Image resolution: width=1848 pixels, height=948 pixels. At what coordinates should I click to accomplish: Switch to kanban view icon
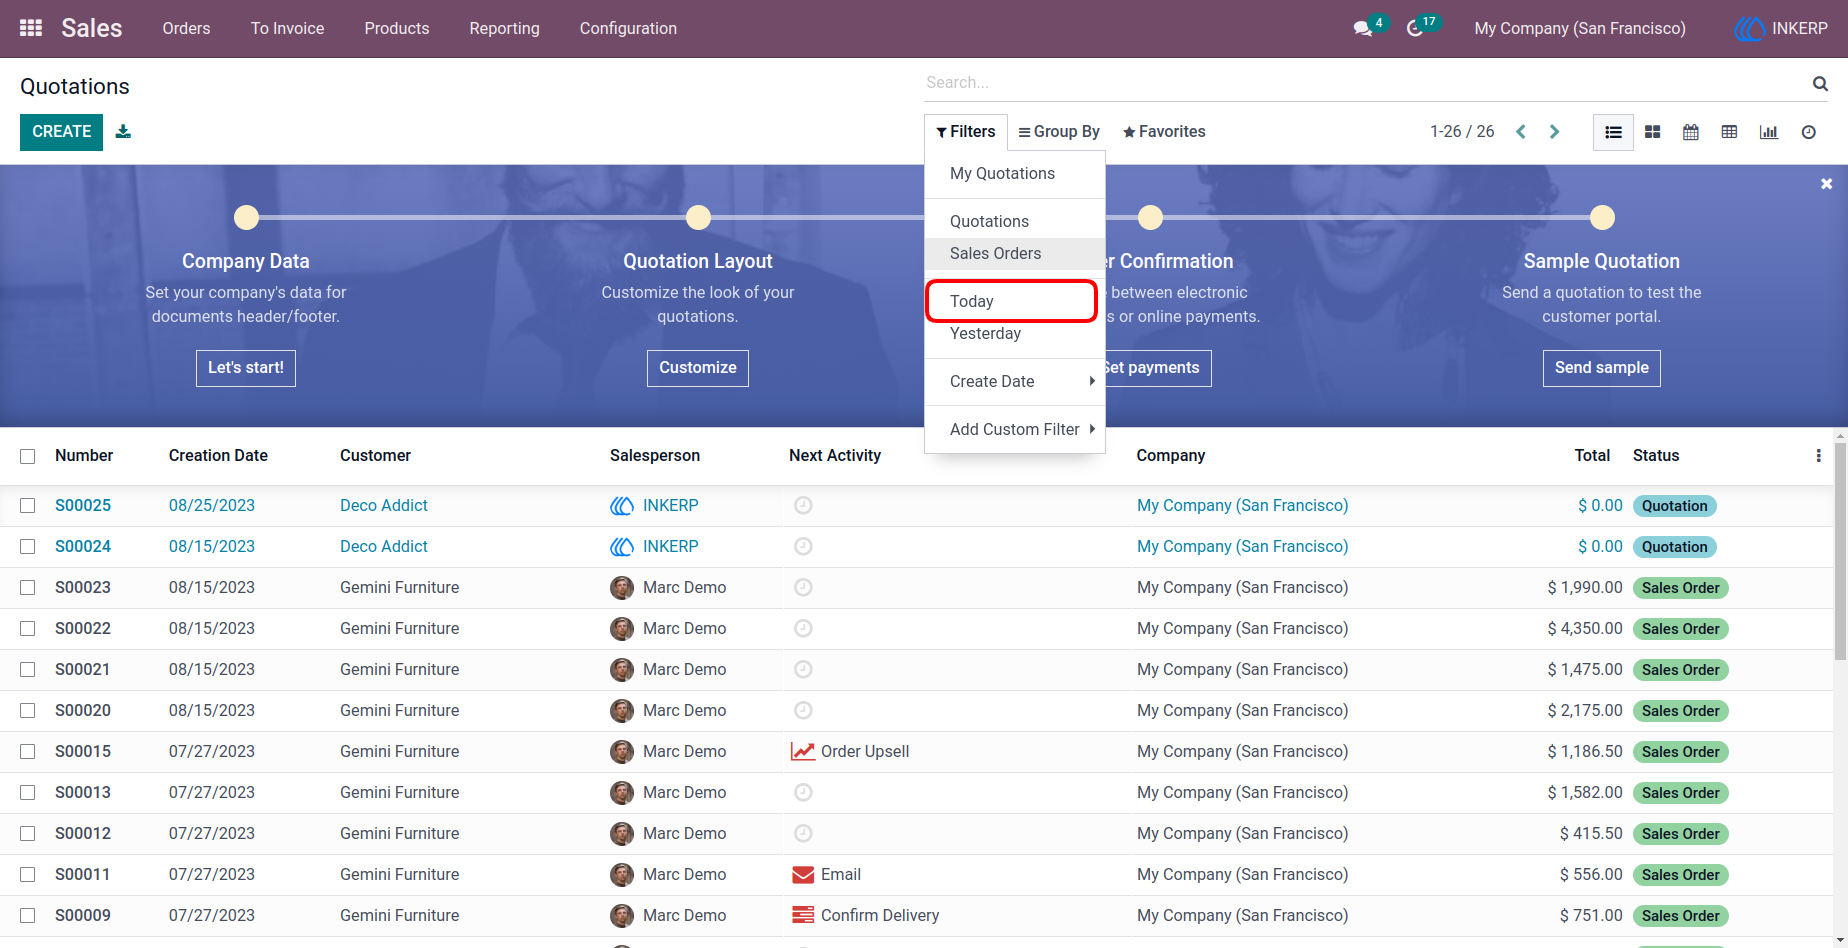click(x=1652, y=132)
